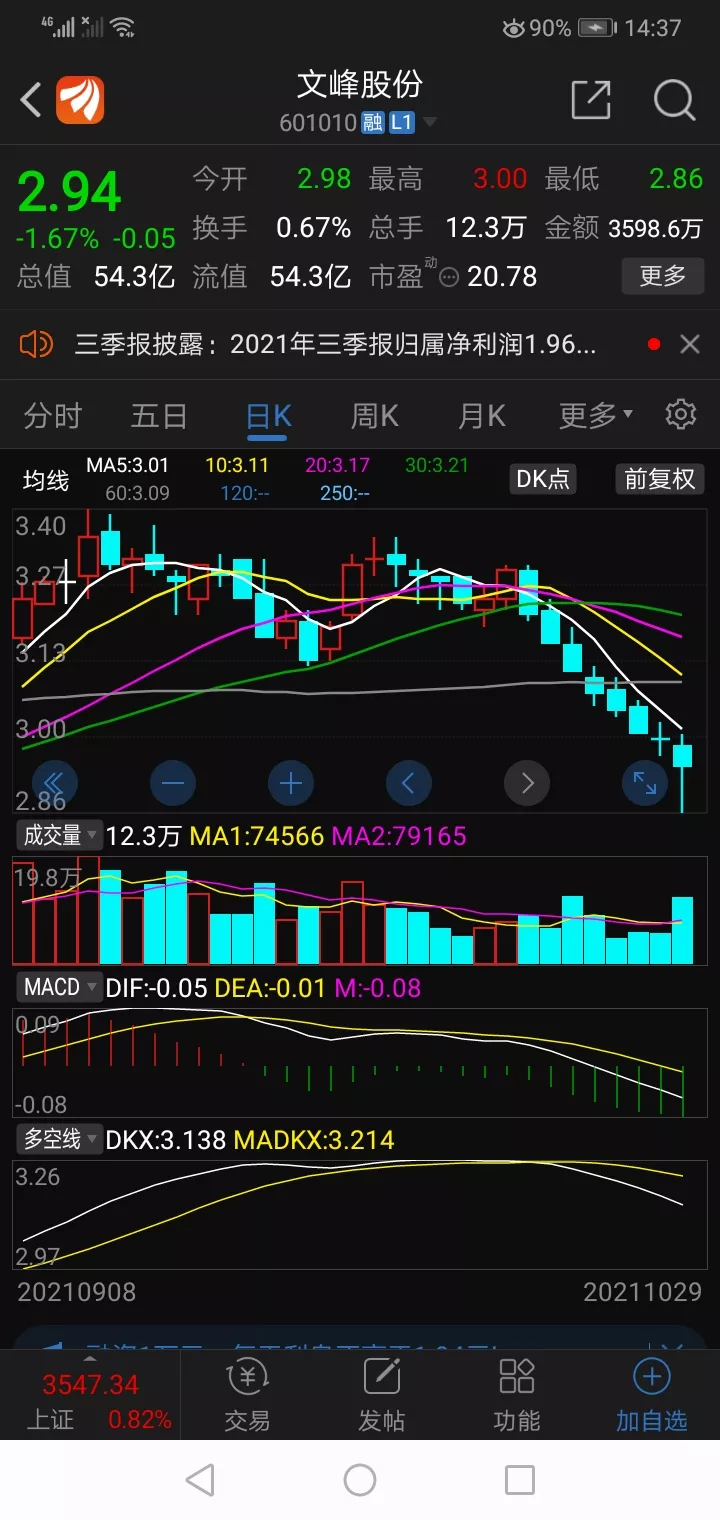Open MACD indicator dropdown

point(60,987)
